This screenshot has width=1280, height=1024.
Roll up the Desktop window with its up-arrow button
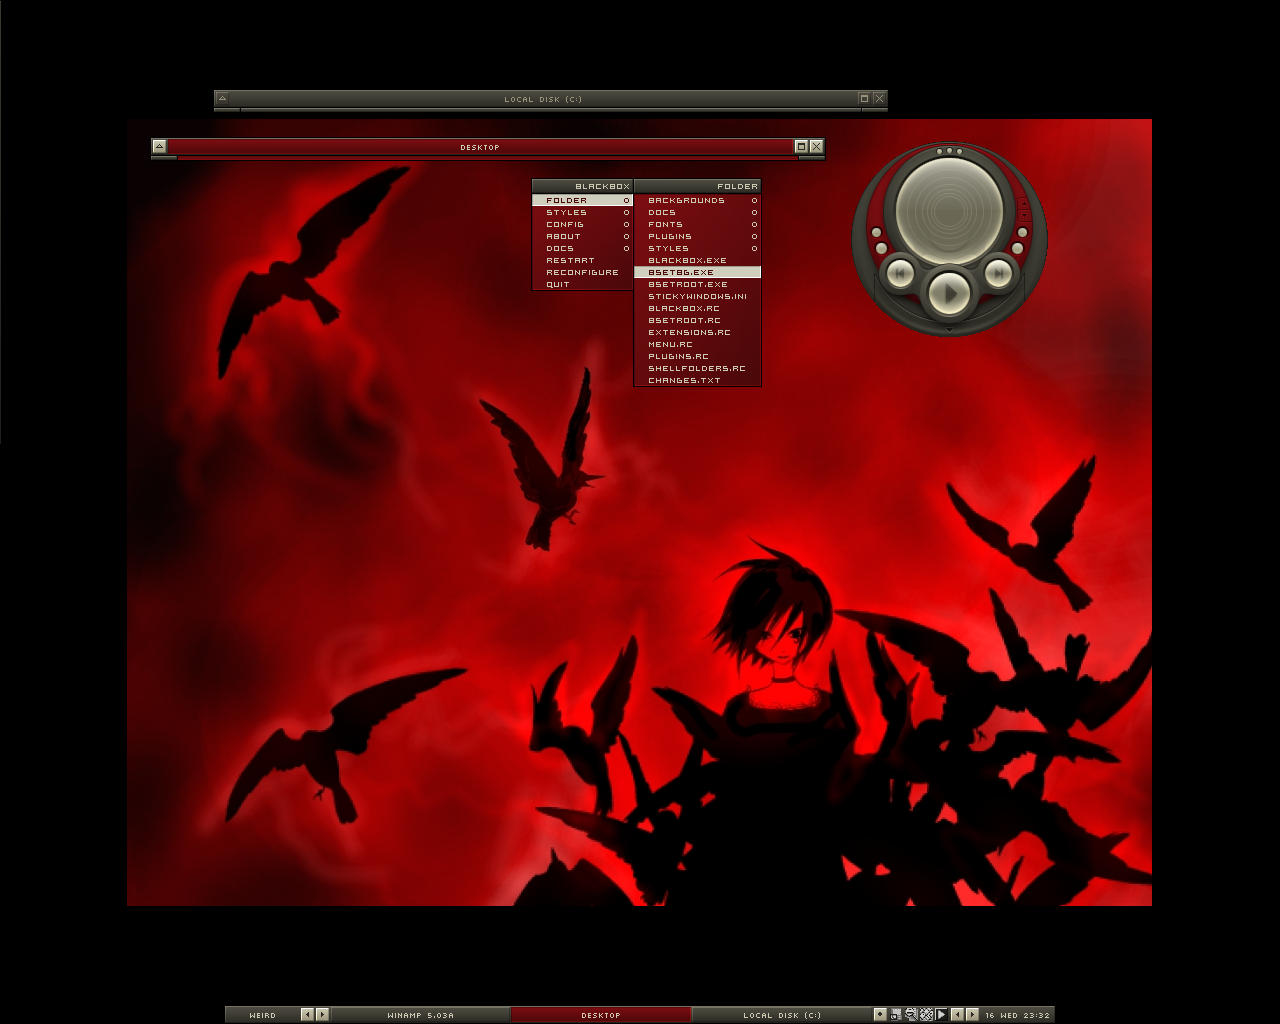[x=159, y=146]
